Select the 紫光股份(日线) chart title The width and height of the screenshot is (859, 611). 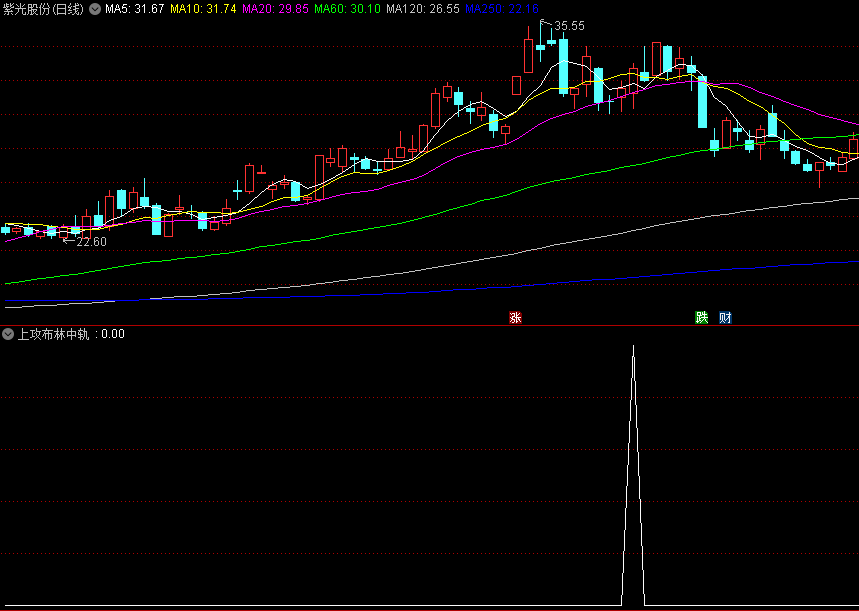point(43,9)
